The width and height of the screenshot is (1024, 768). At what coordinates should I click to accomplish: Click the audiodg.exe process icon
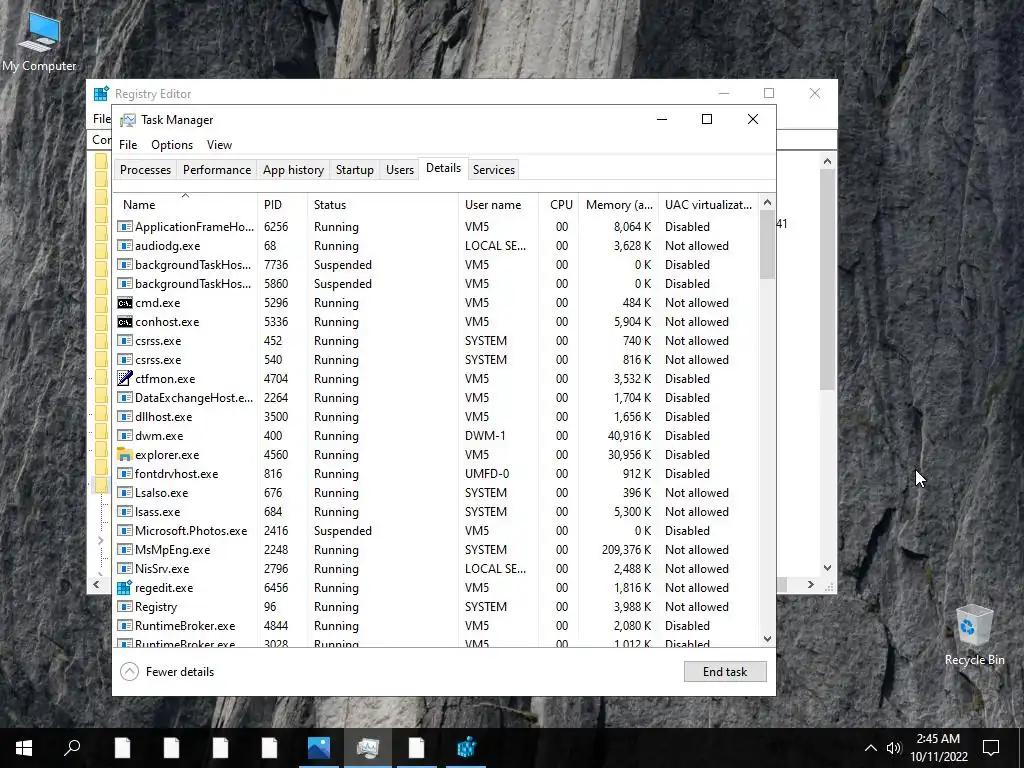(x=125, y=246)
